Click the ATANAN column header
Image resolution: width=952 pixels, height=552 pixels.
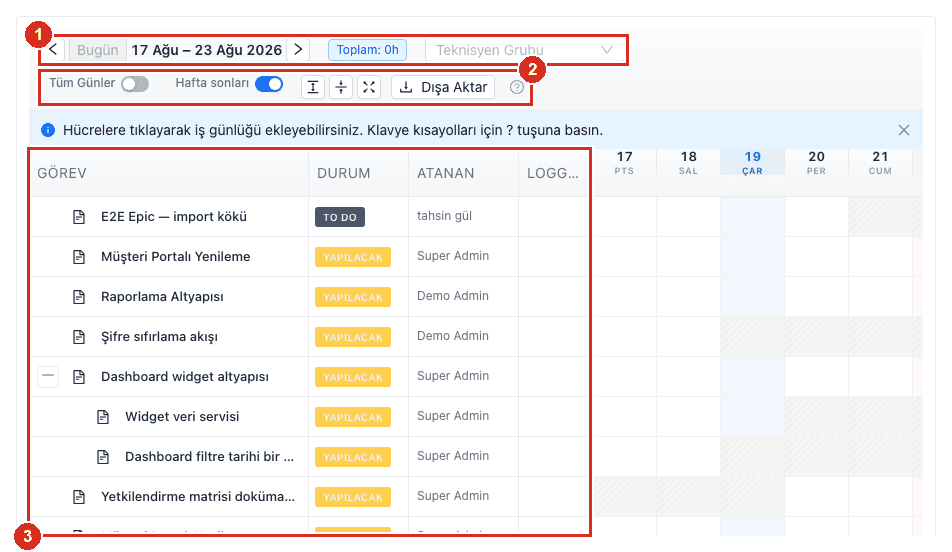click(463, 173)
